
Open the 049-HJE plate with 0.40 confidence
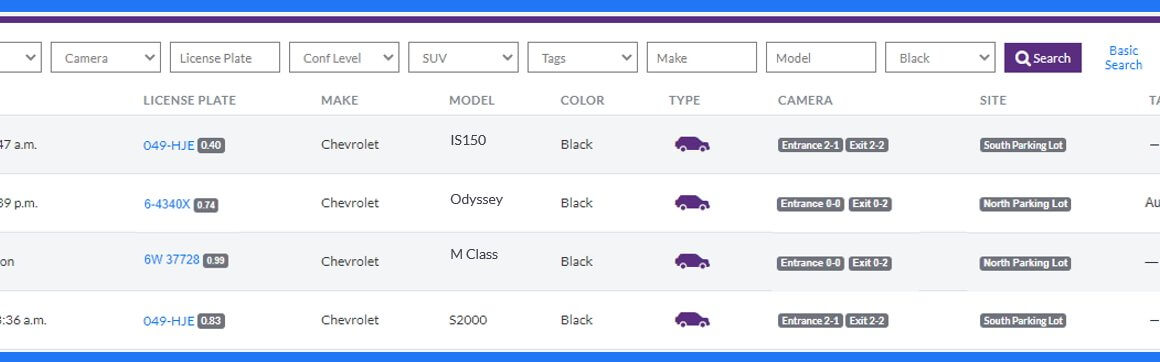pyautogui.click(x=169, y=145)
